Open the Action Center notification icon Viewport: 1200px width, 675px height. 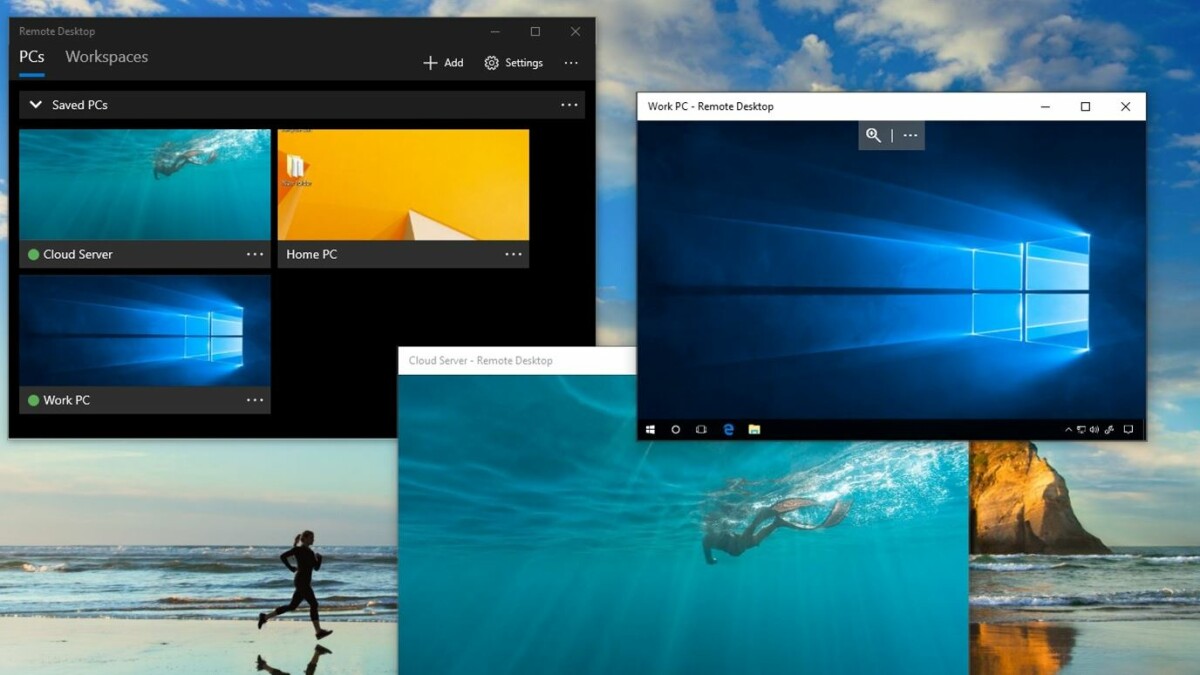[x=1128, y=430]
